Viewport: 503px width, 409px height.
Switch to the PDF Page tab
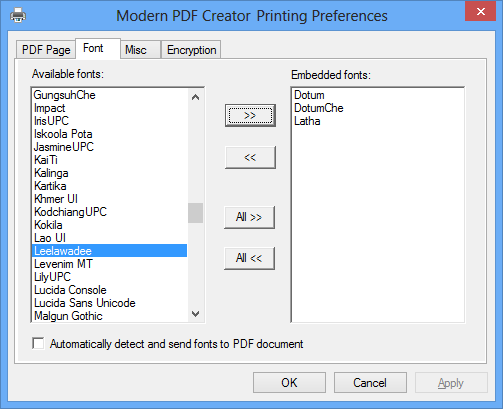click(x=46, y=50)
